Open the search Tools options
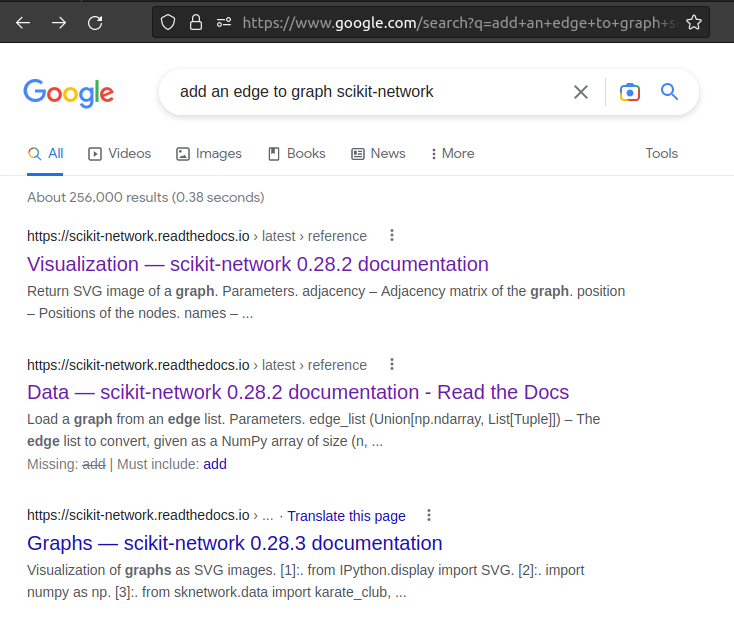Viewport: 734px width, 631px height. point(661,154)
